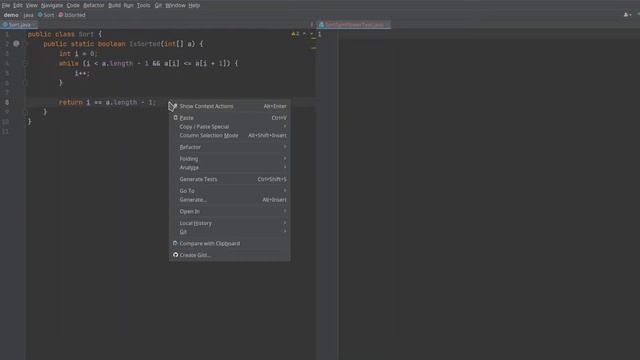The height and width of the screenshot is (360, 640).
Task: Select Create Gist... in context menu
Action: [x=230, y=255]
